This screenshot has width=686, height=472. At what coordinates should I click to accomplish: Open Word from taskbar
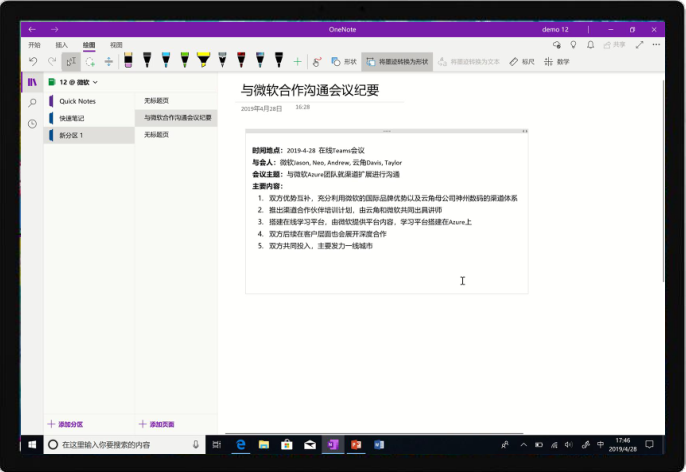[379, 444]
